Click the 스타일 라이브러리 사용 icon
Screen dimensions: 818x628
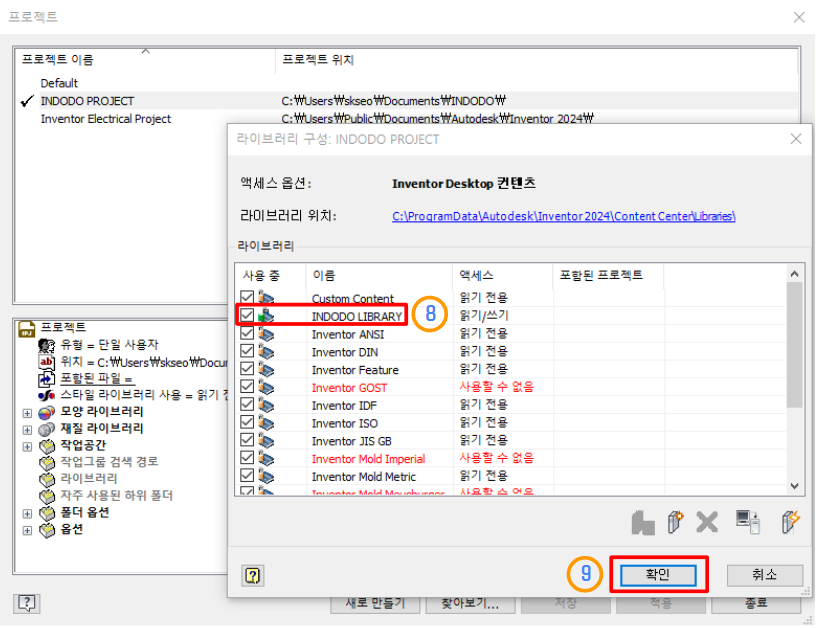46,395
